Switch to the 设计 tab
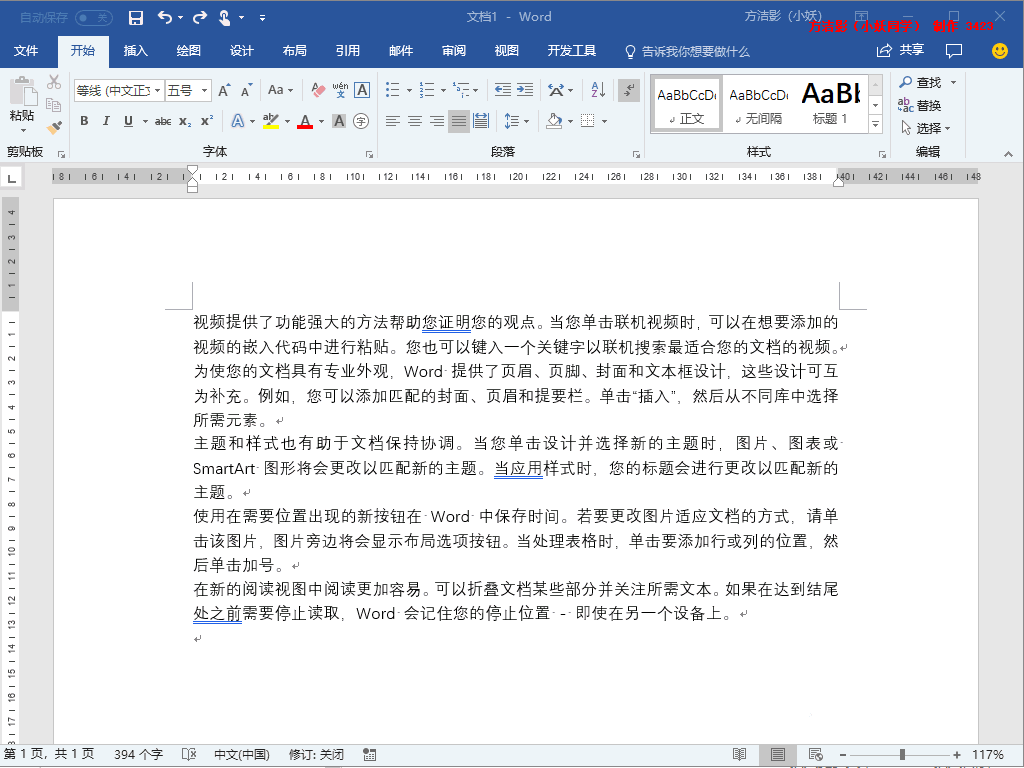This screenshot has height=768, width=1024. [x=242, y=51]
